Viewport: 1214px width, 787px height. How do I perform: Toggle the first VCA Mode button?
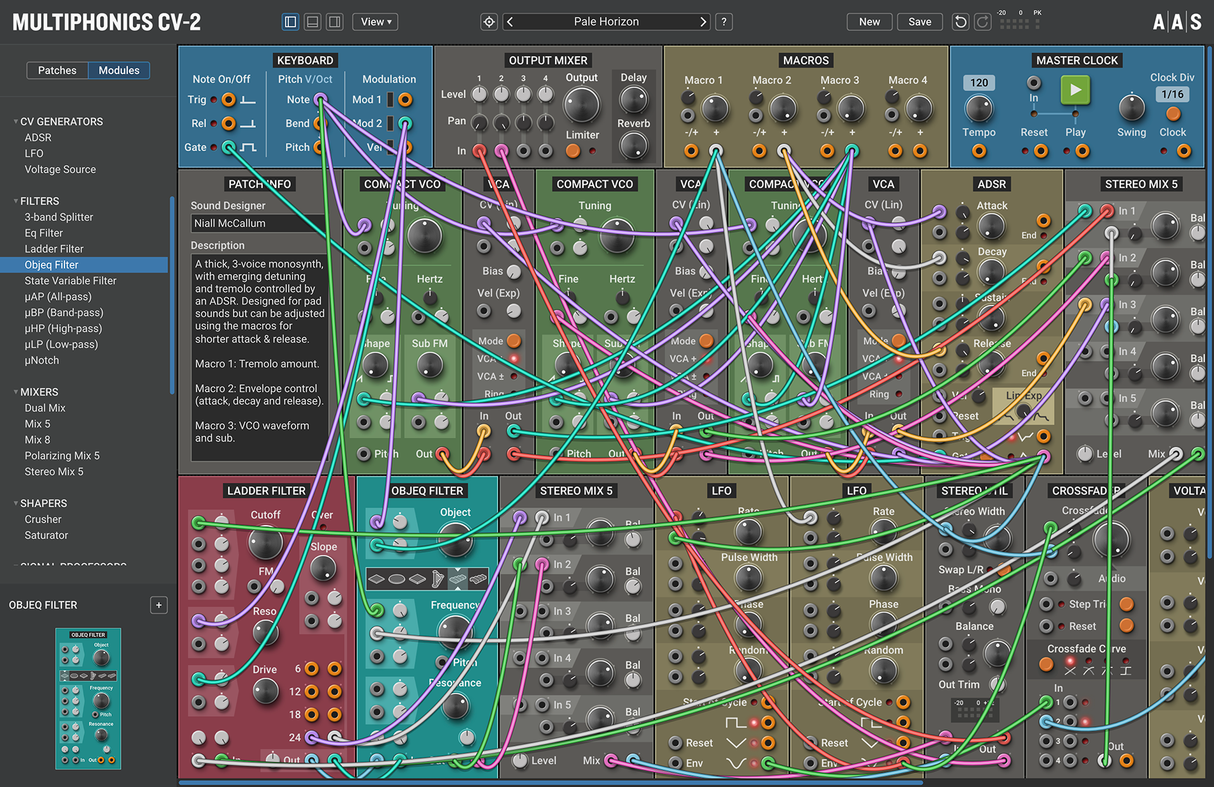pyautogui.click(x=514, y=341)
